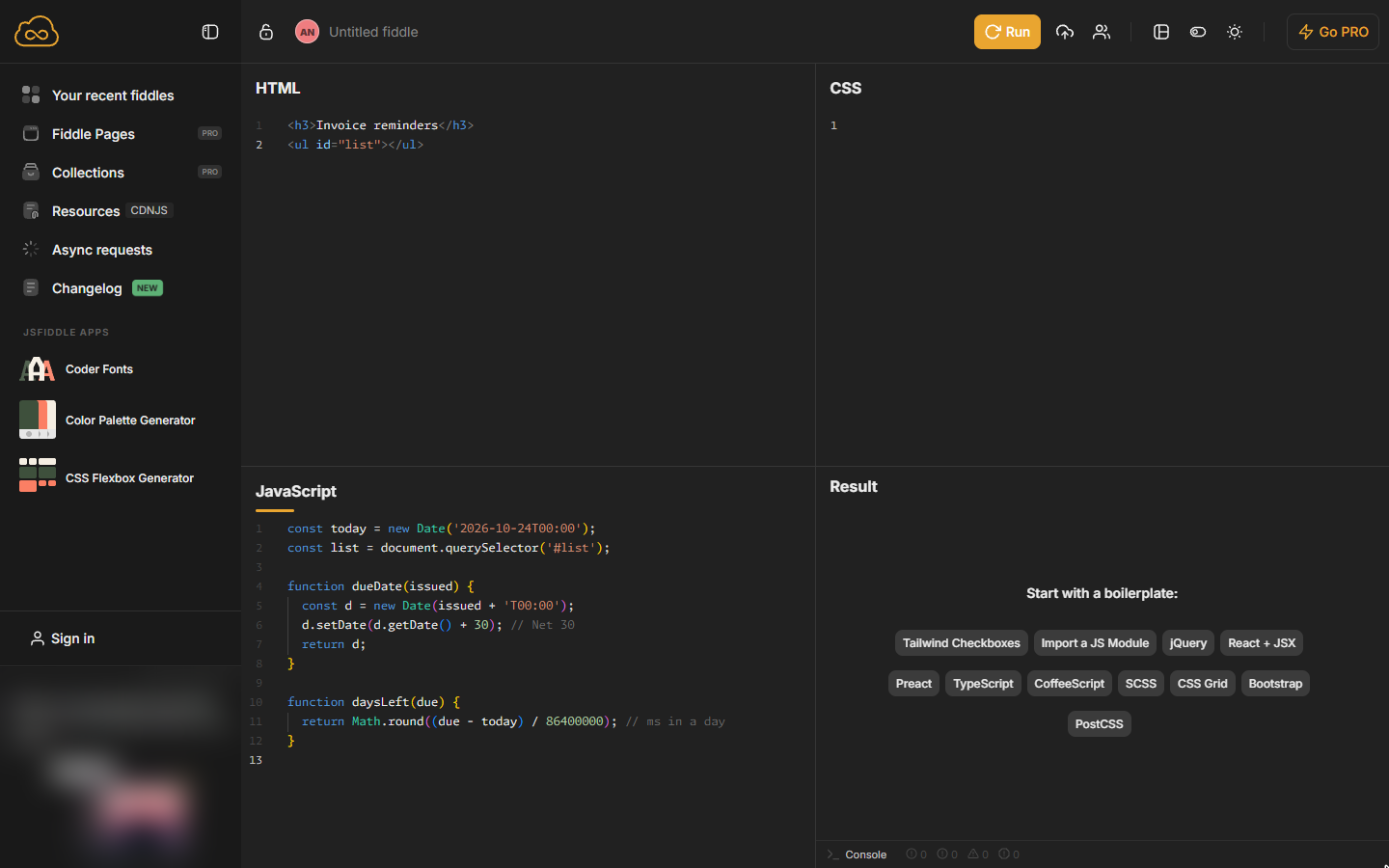The height and width of the screenshot is (868, 1389).
Task: Click the "Invoice reminders" heading line in HTML
Action: point(380,125)
